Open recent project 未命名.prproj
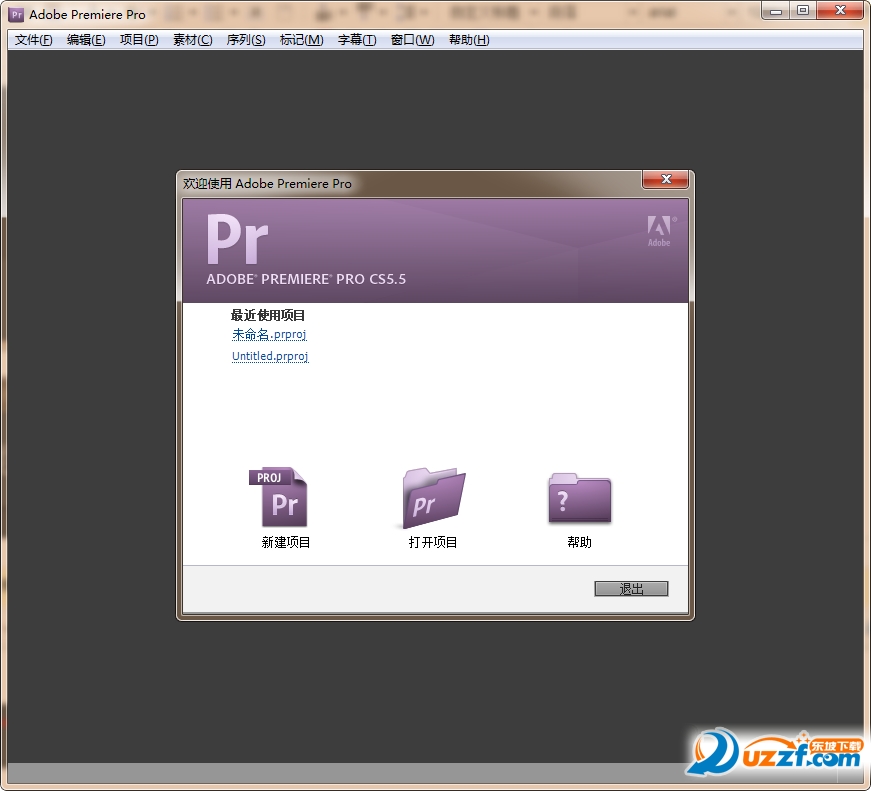The image size is (871, 791). 269,334
